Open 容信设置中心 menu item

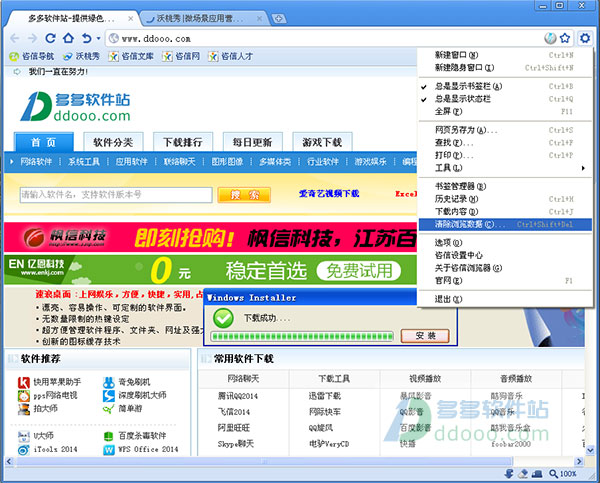(505, 255)
